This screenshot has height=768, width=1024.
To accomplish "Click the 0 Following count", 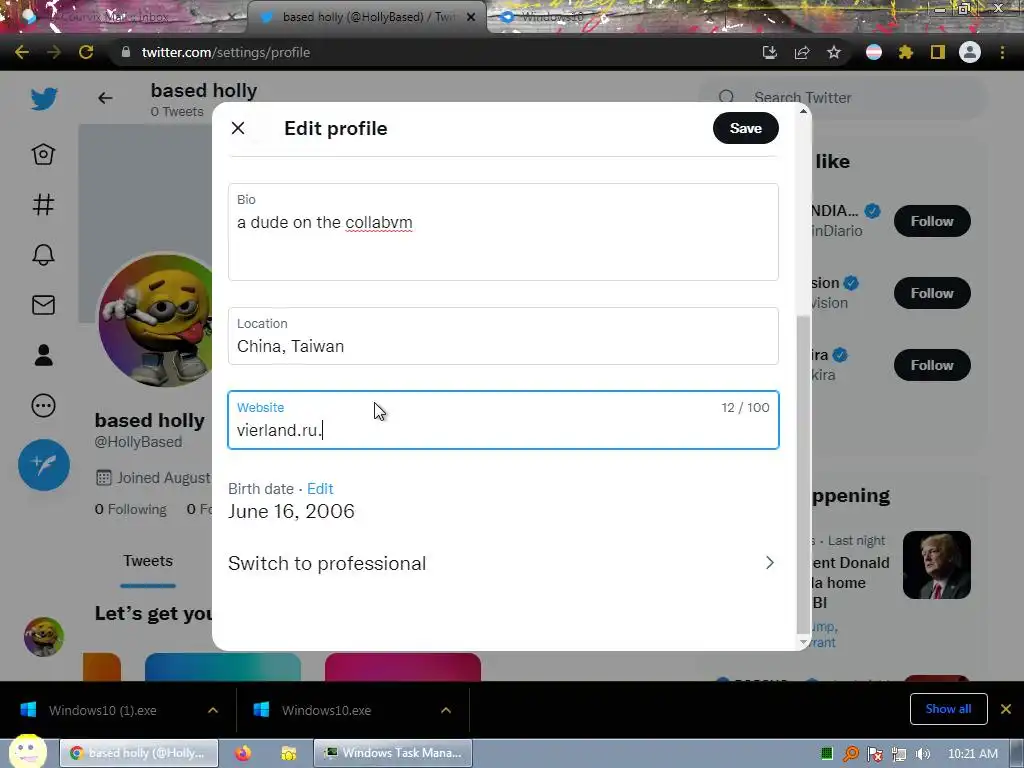I will click(131, 509).
